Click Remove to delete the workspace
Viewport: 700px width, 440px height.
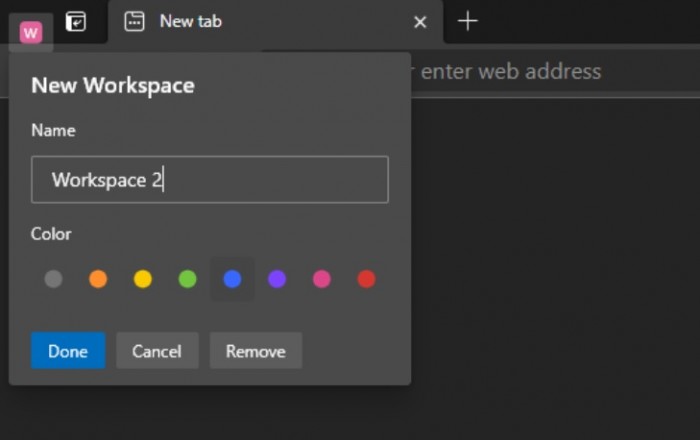[255, 351]
